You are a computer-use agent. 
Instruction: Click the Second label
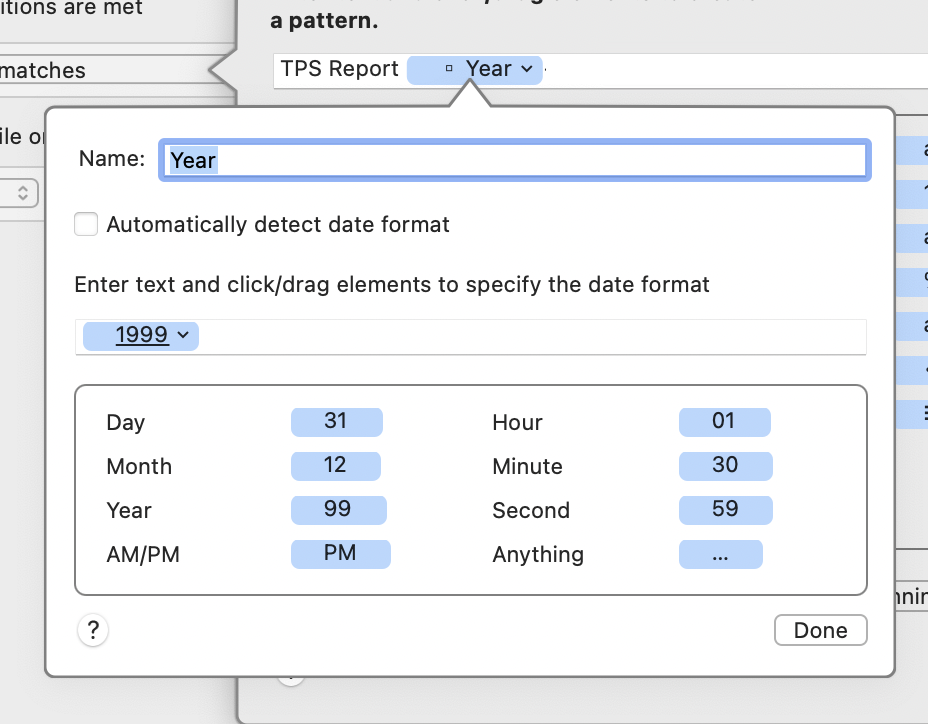(x=531, y=510)
